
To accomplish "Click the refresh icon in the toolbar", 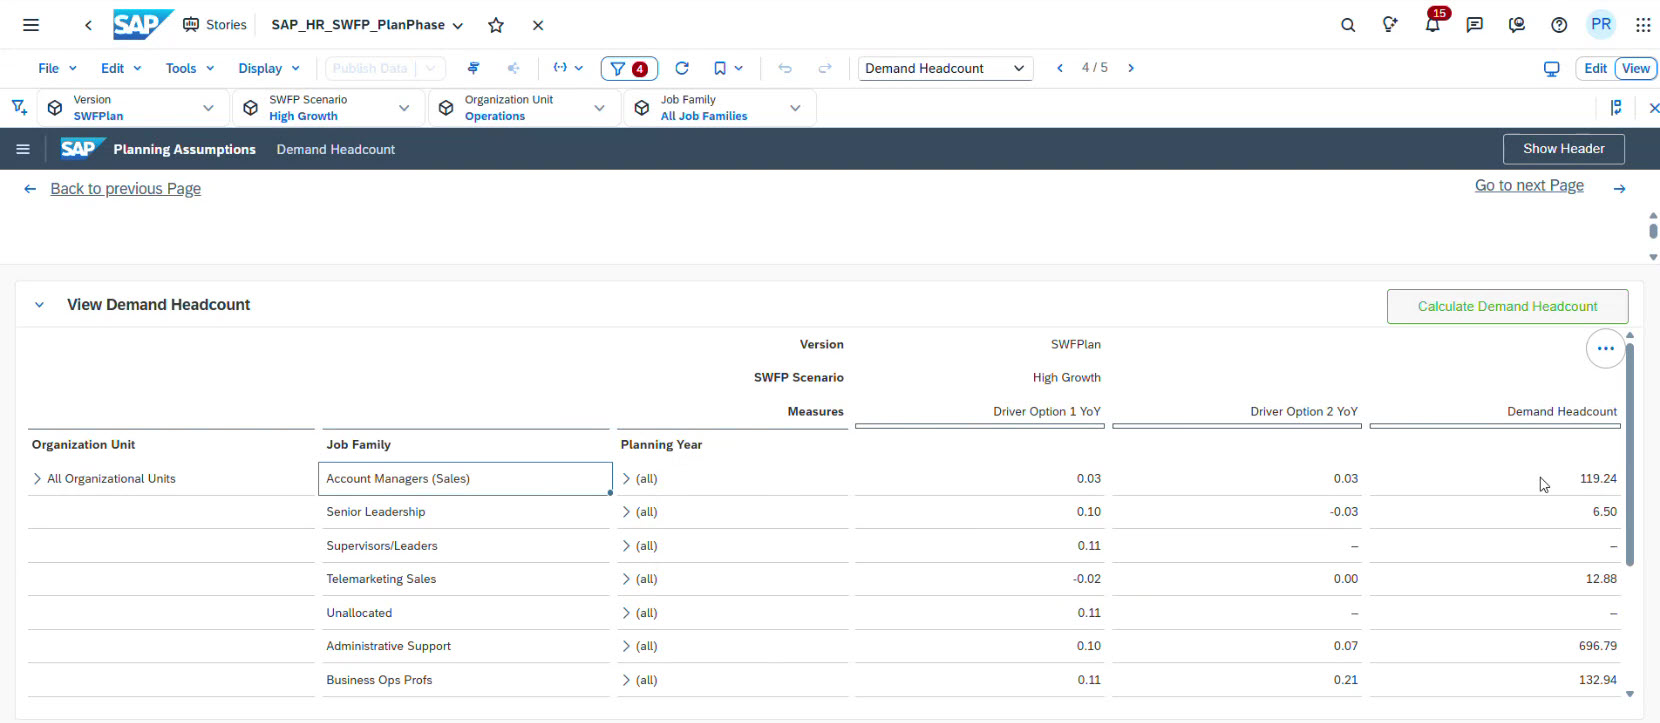I will (682, 68).
